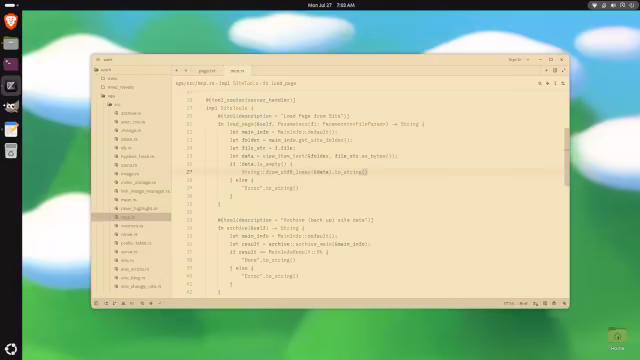Image resolution: width=640 pixels, height=360 pixels.
Task: Open the user menu chevron beside Sign In
Action: coord(528,60)
